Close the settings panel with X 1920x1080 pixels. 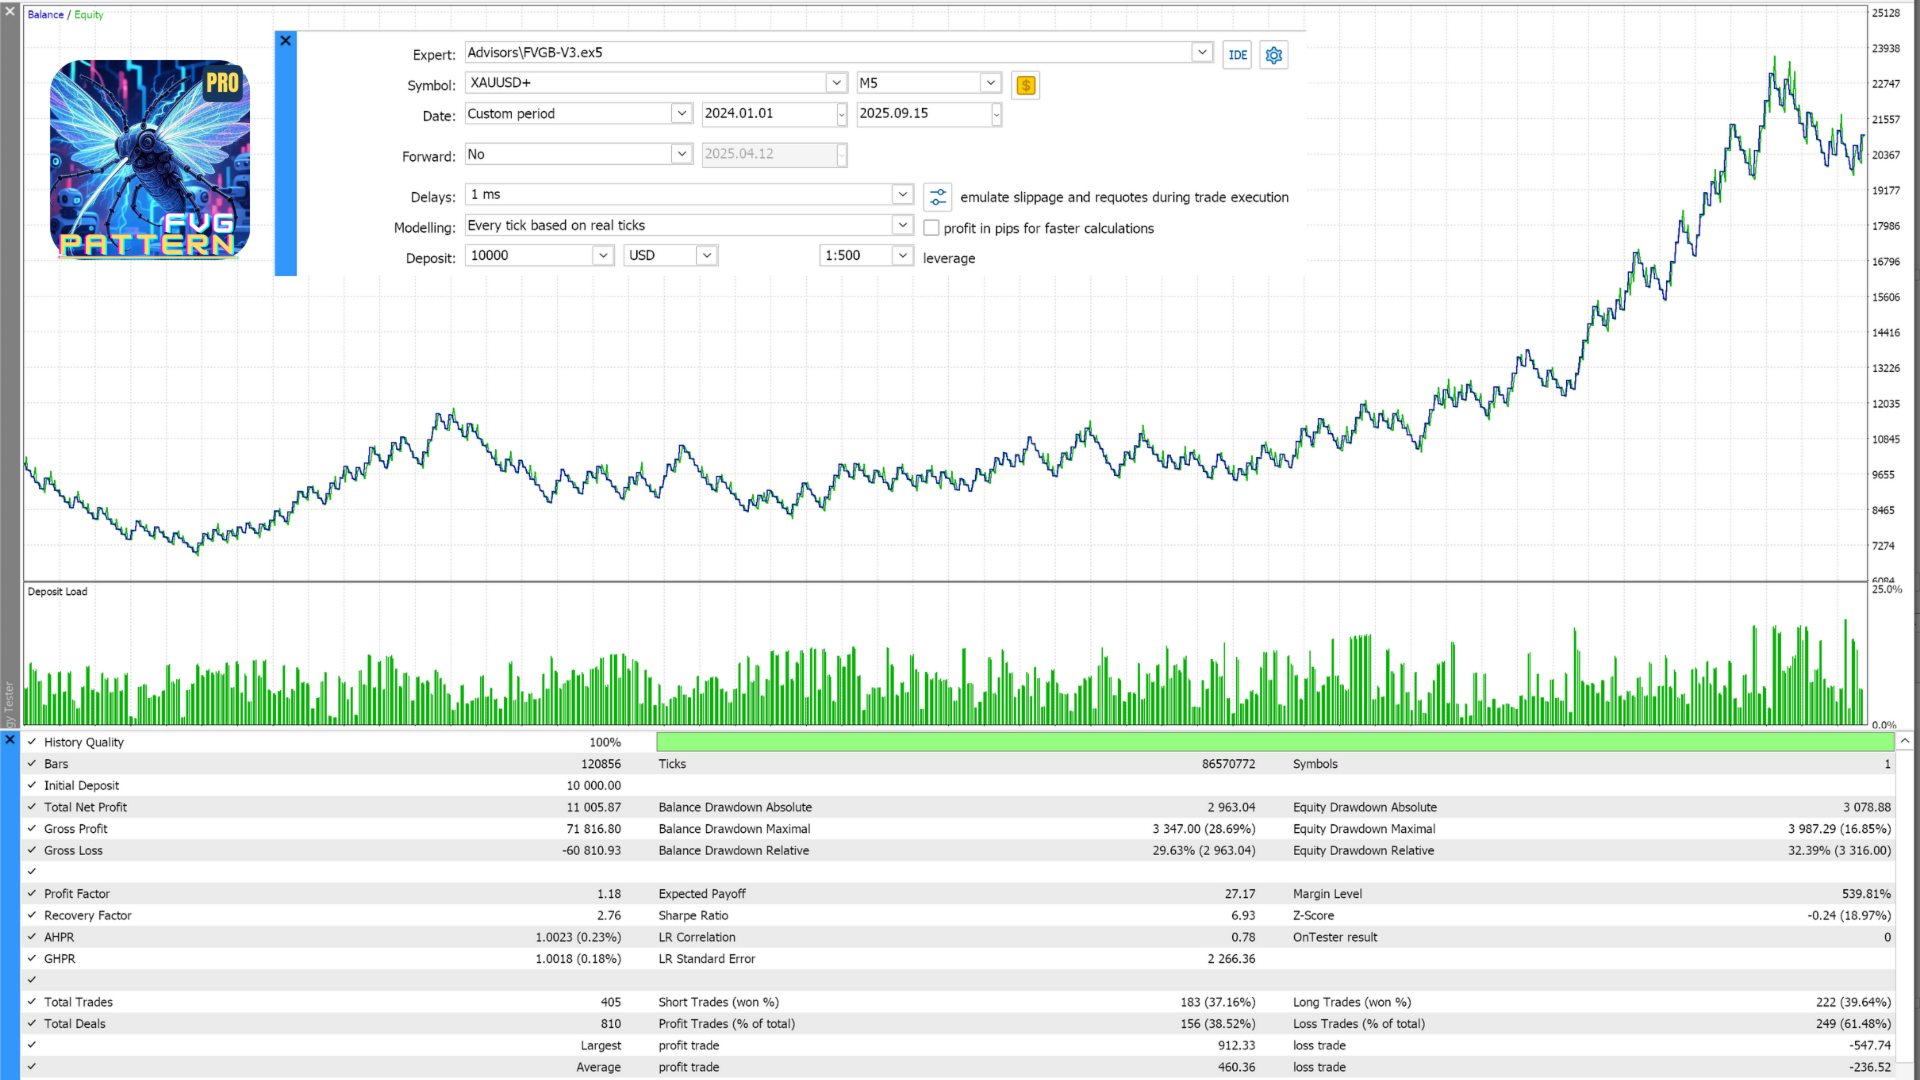[x=286, y=41]
